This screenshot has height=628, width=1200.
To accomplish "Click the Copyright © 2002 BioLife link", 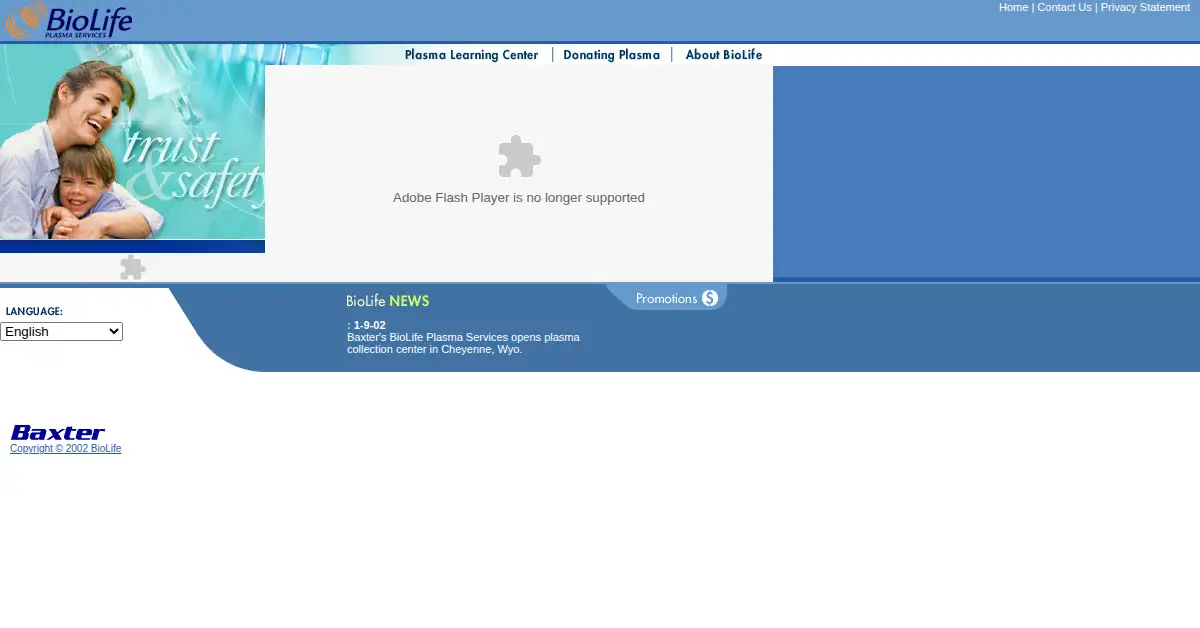I will [x=65, y=449].
